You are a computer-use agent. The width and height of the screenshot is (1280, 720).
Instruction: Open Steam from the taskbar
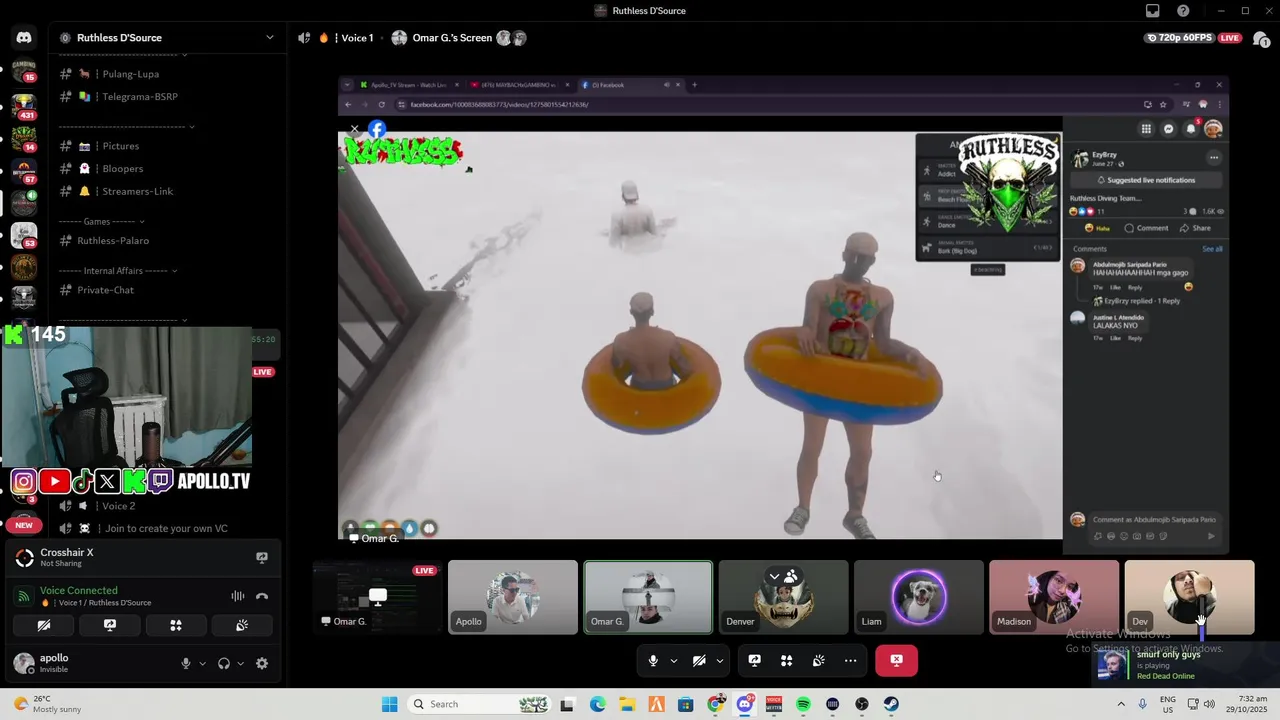click(891, 704)
